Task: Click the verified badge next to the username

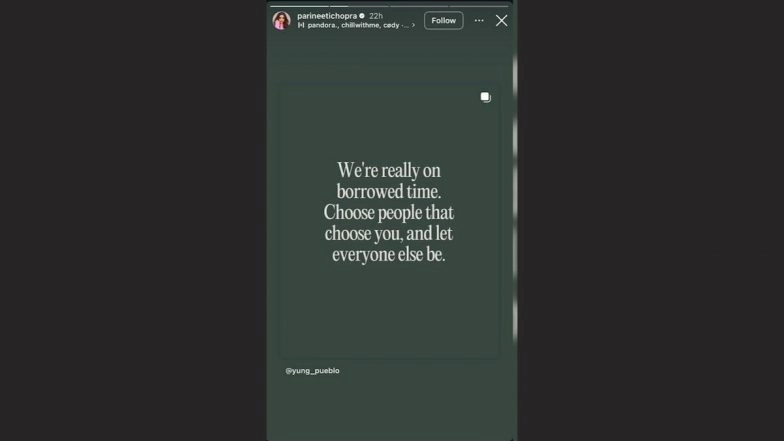Action: click(x=362, y=16)
